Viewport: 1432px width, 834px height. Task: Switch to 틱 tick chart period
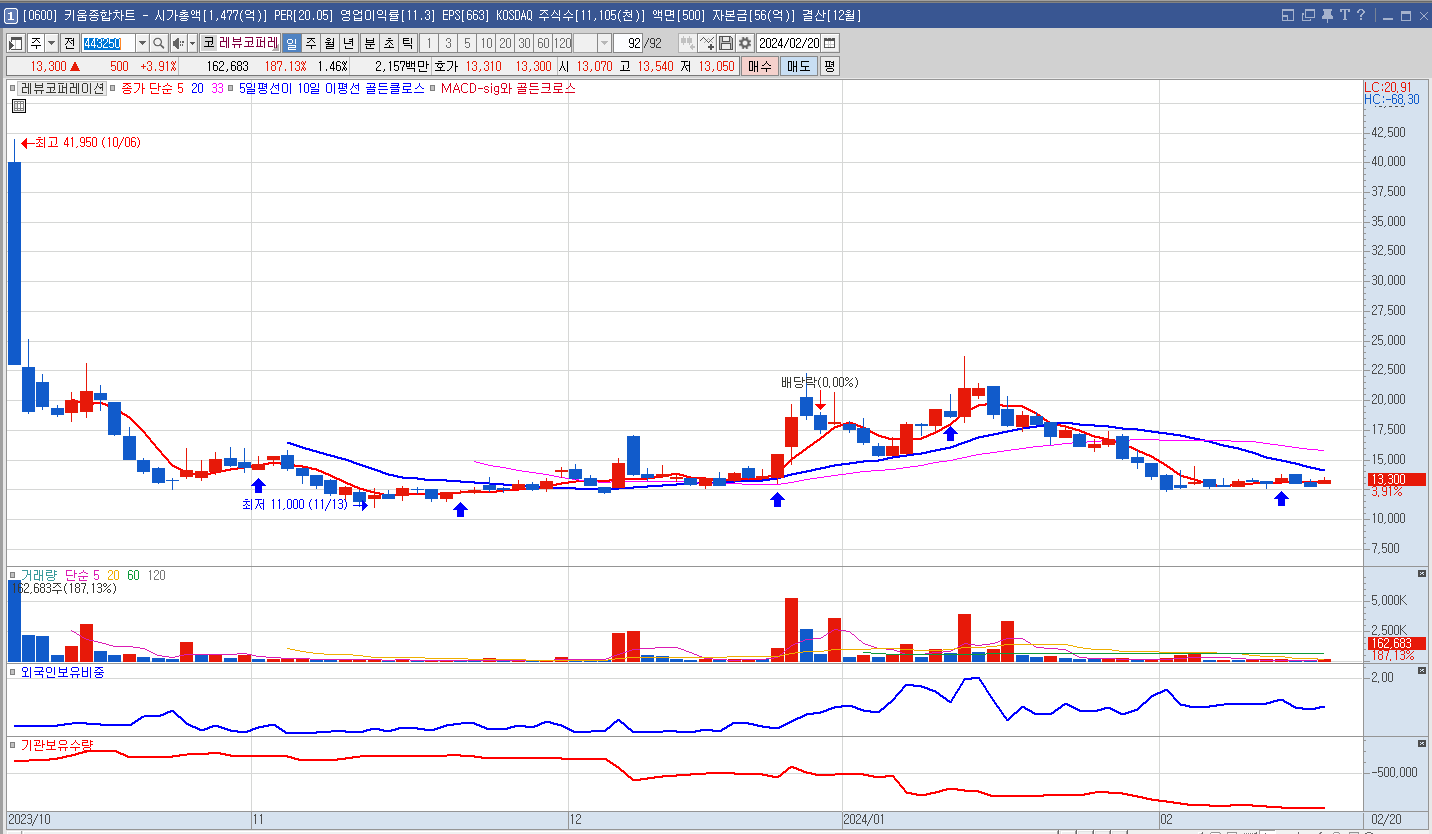407,43
